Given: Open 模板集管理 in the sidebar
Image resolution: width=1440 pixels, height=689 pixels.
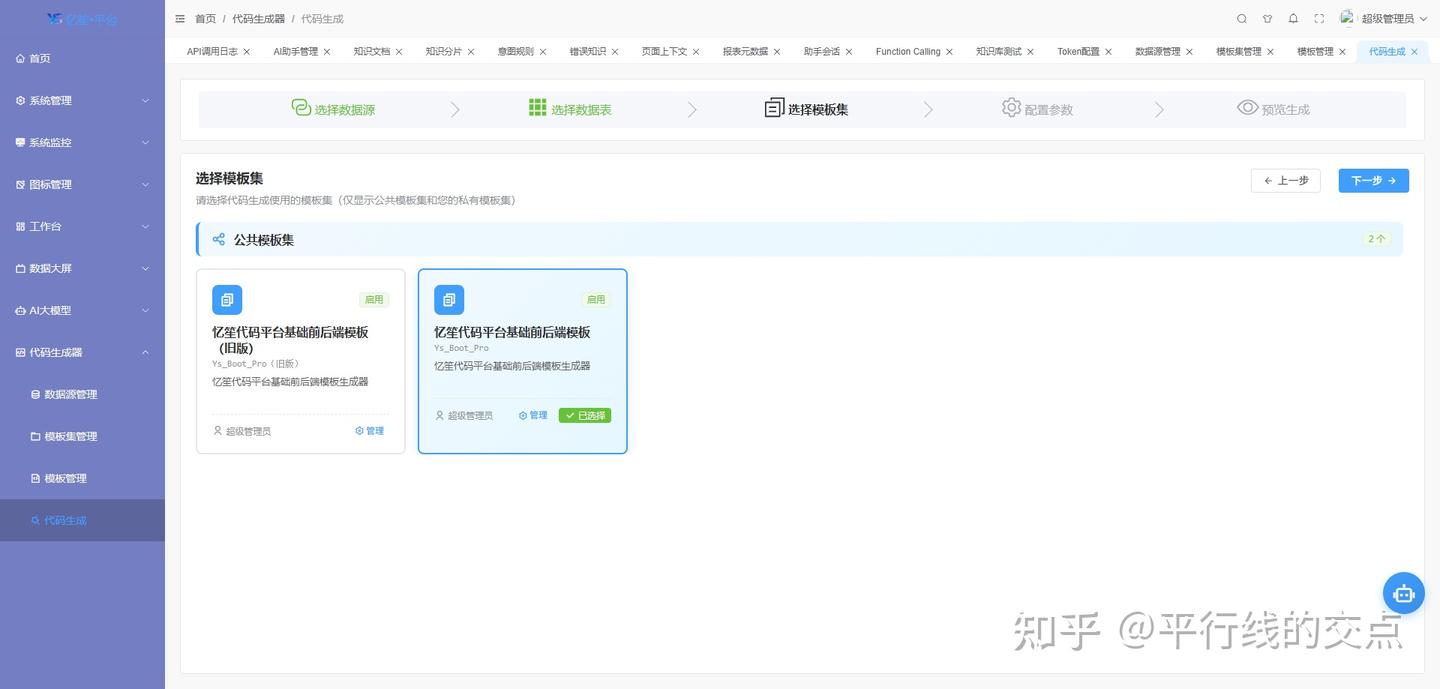Looking at the screenshot, I should tap(82, 437).
